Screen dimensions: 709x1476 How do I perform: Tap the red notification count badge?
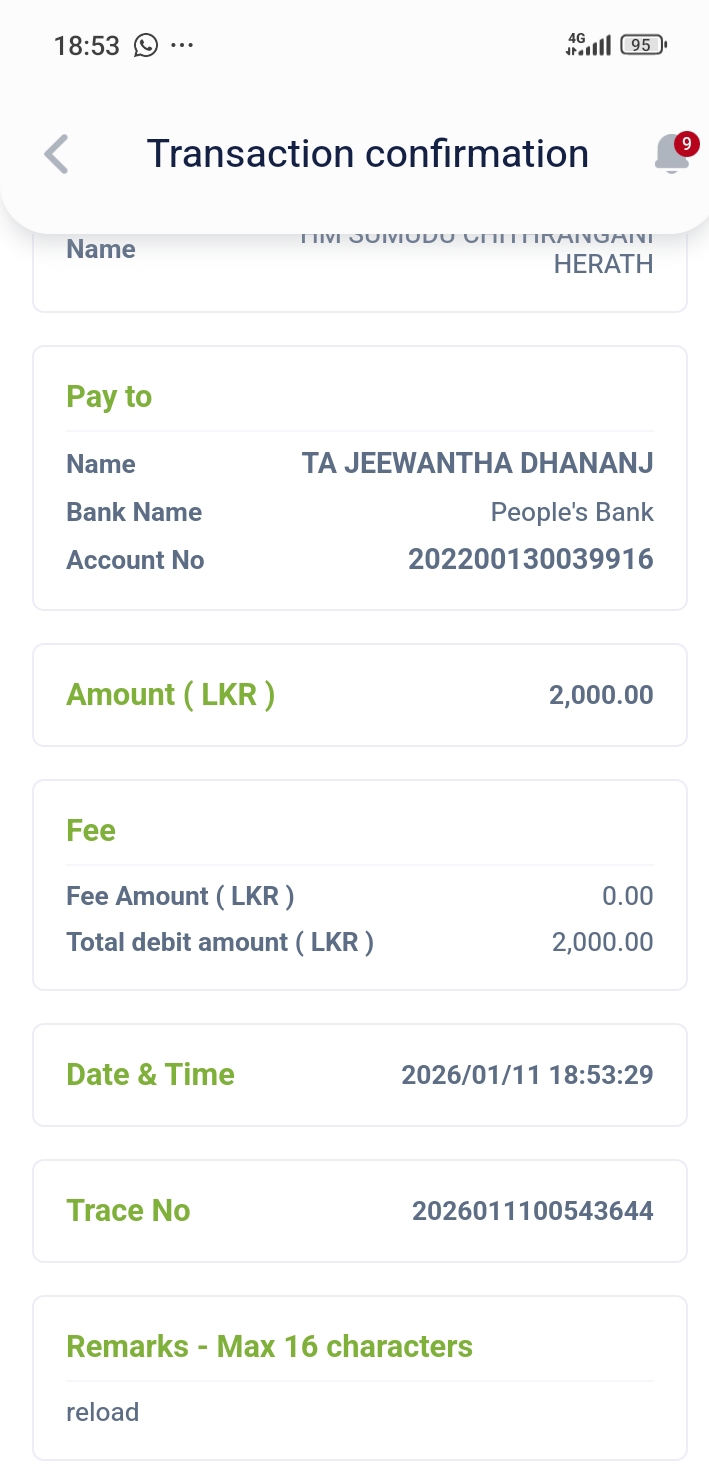pyautogui.click(x=685, y=144)
